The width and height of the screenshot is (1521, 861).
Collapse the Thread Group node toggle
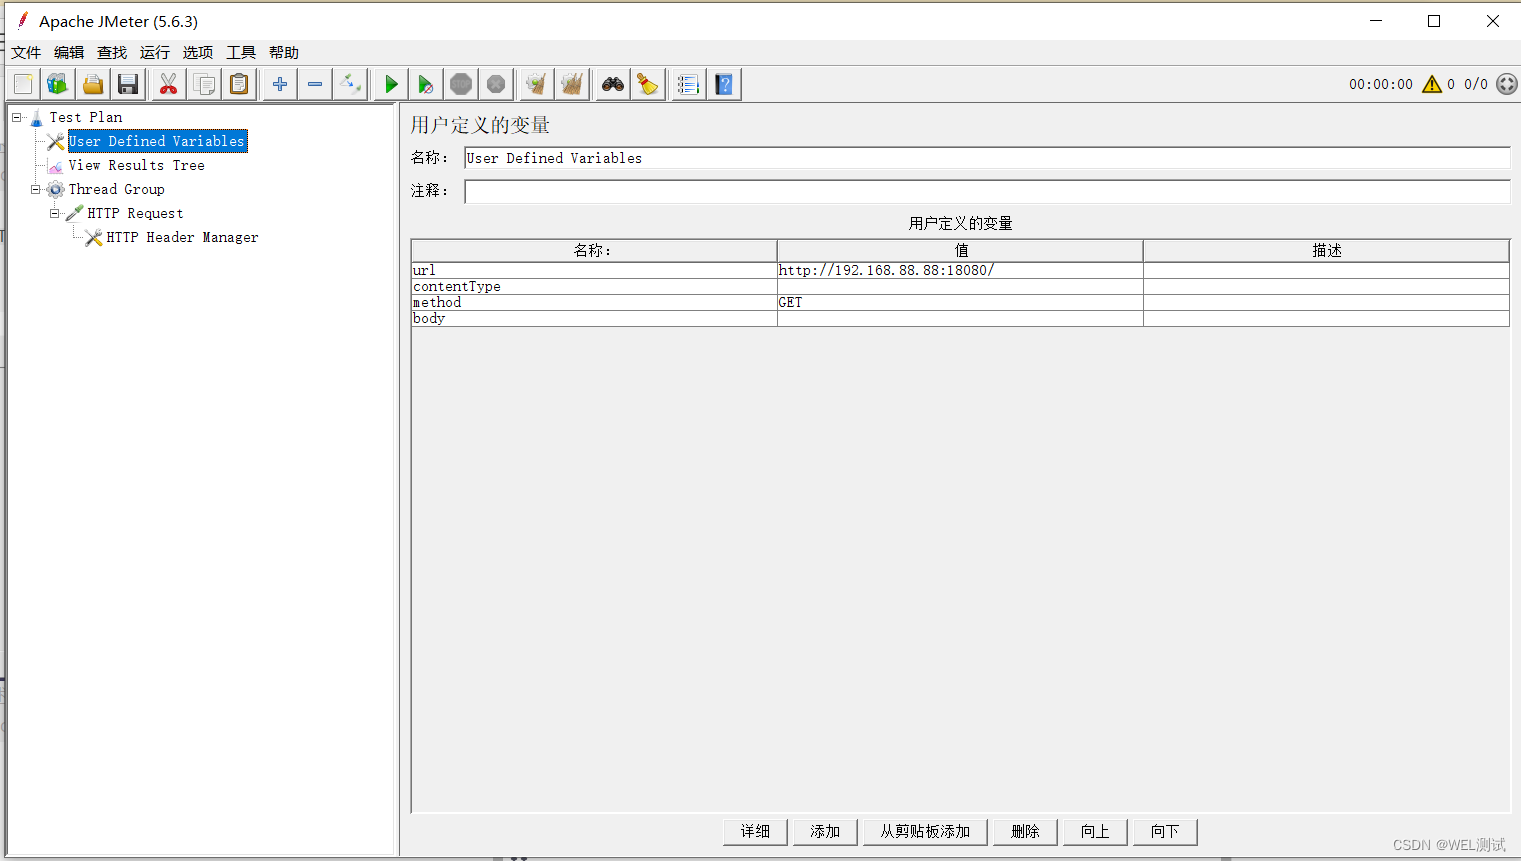36,189
